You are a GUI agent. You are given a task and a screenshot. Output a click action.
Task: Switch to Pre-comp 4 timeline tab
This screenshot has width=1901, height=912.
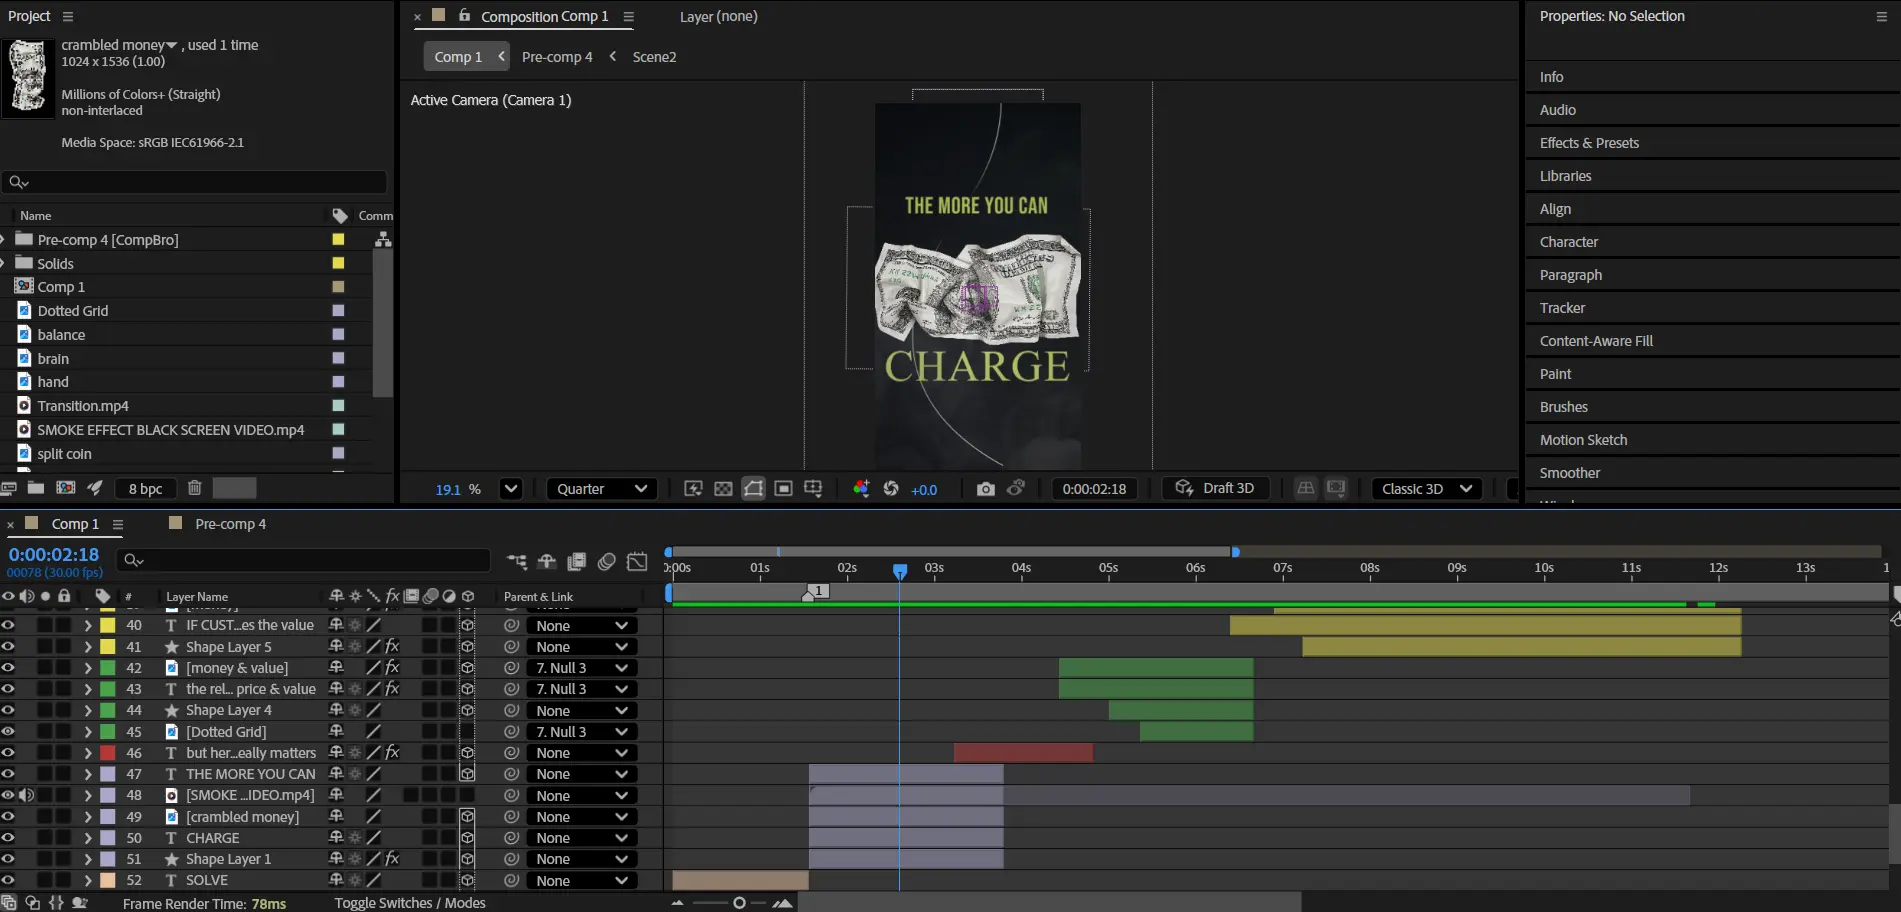click(230, 524)
